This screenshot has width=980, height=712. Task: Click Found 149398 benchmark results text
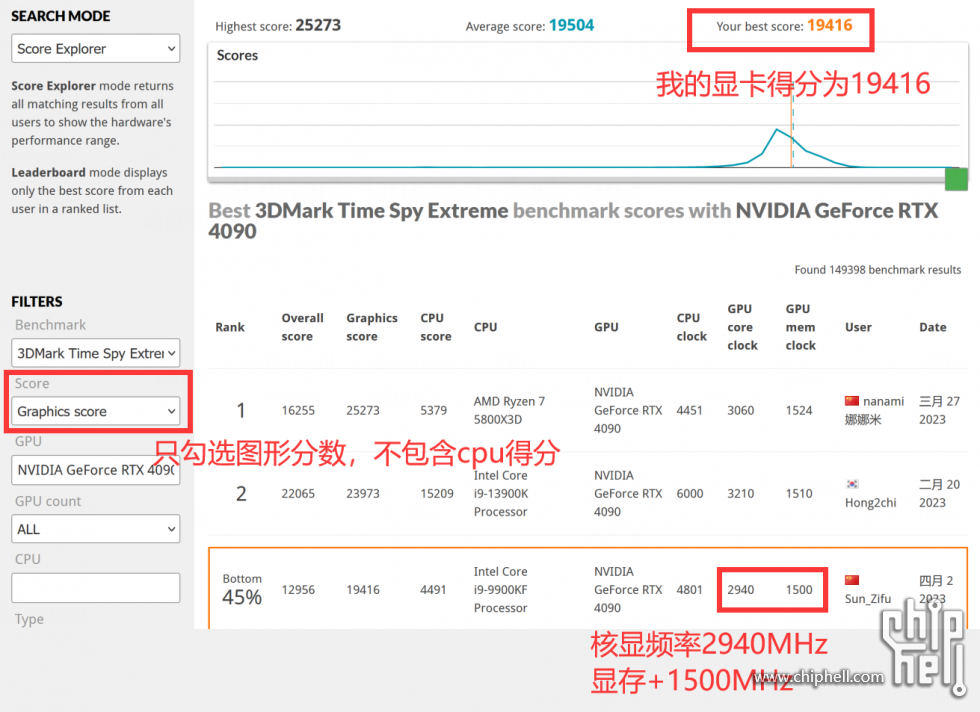coord(878,269)
